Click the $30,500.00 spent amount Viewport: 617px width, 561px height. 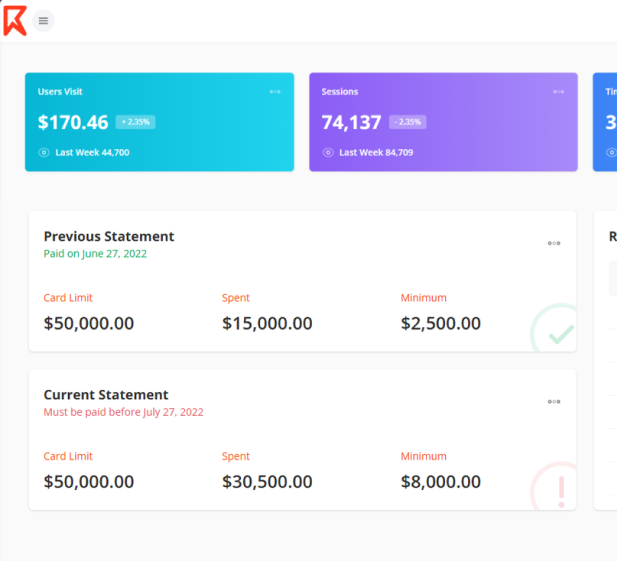(x=267, y=482)
